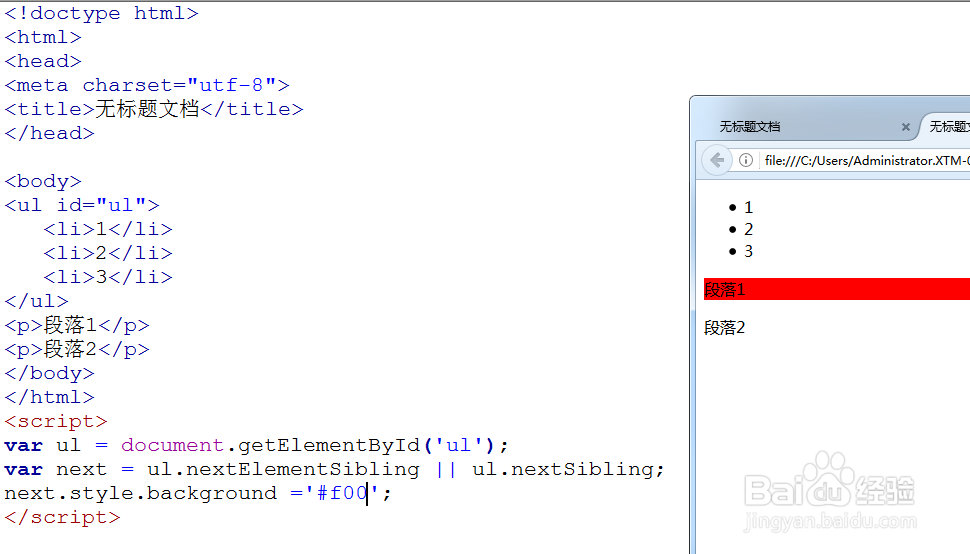Click list item 3 in browser page
This screenshot has height=554, width=970.
tap(748, 251)
